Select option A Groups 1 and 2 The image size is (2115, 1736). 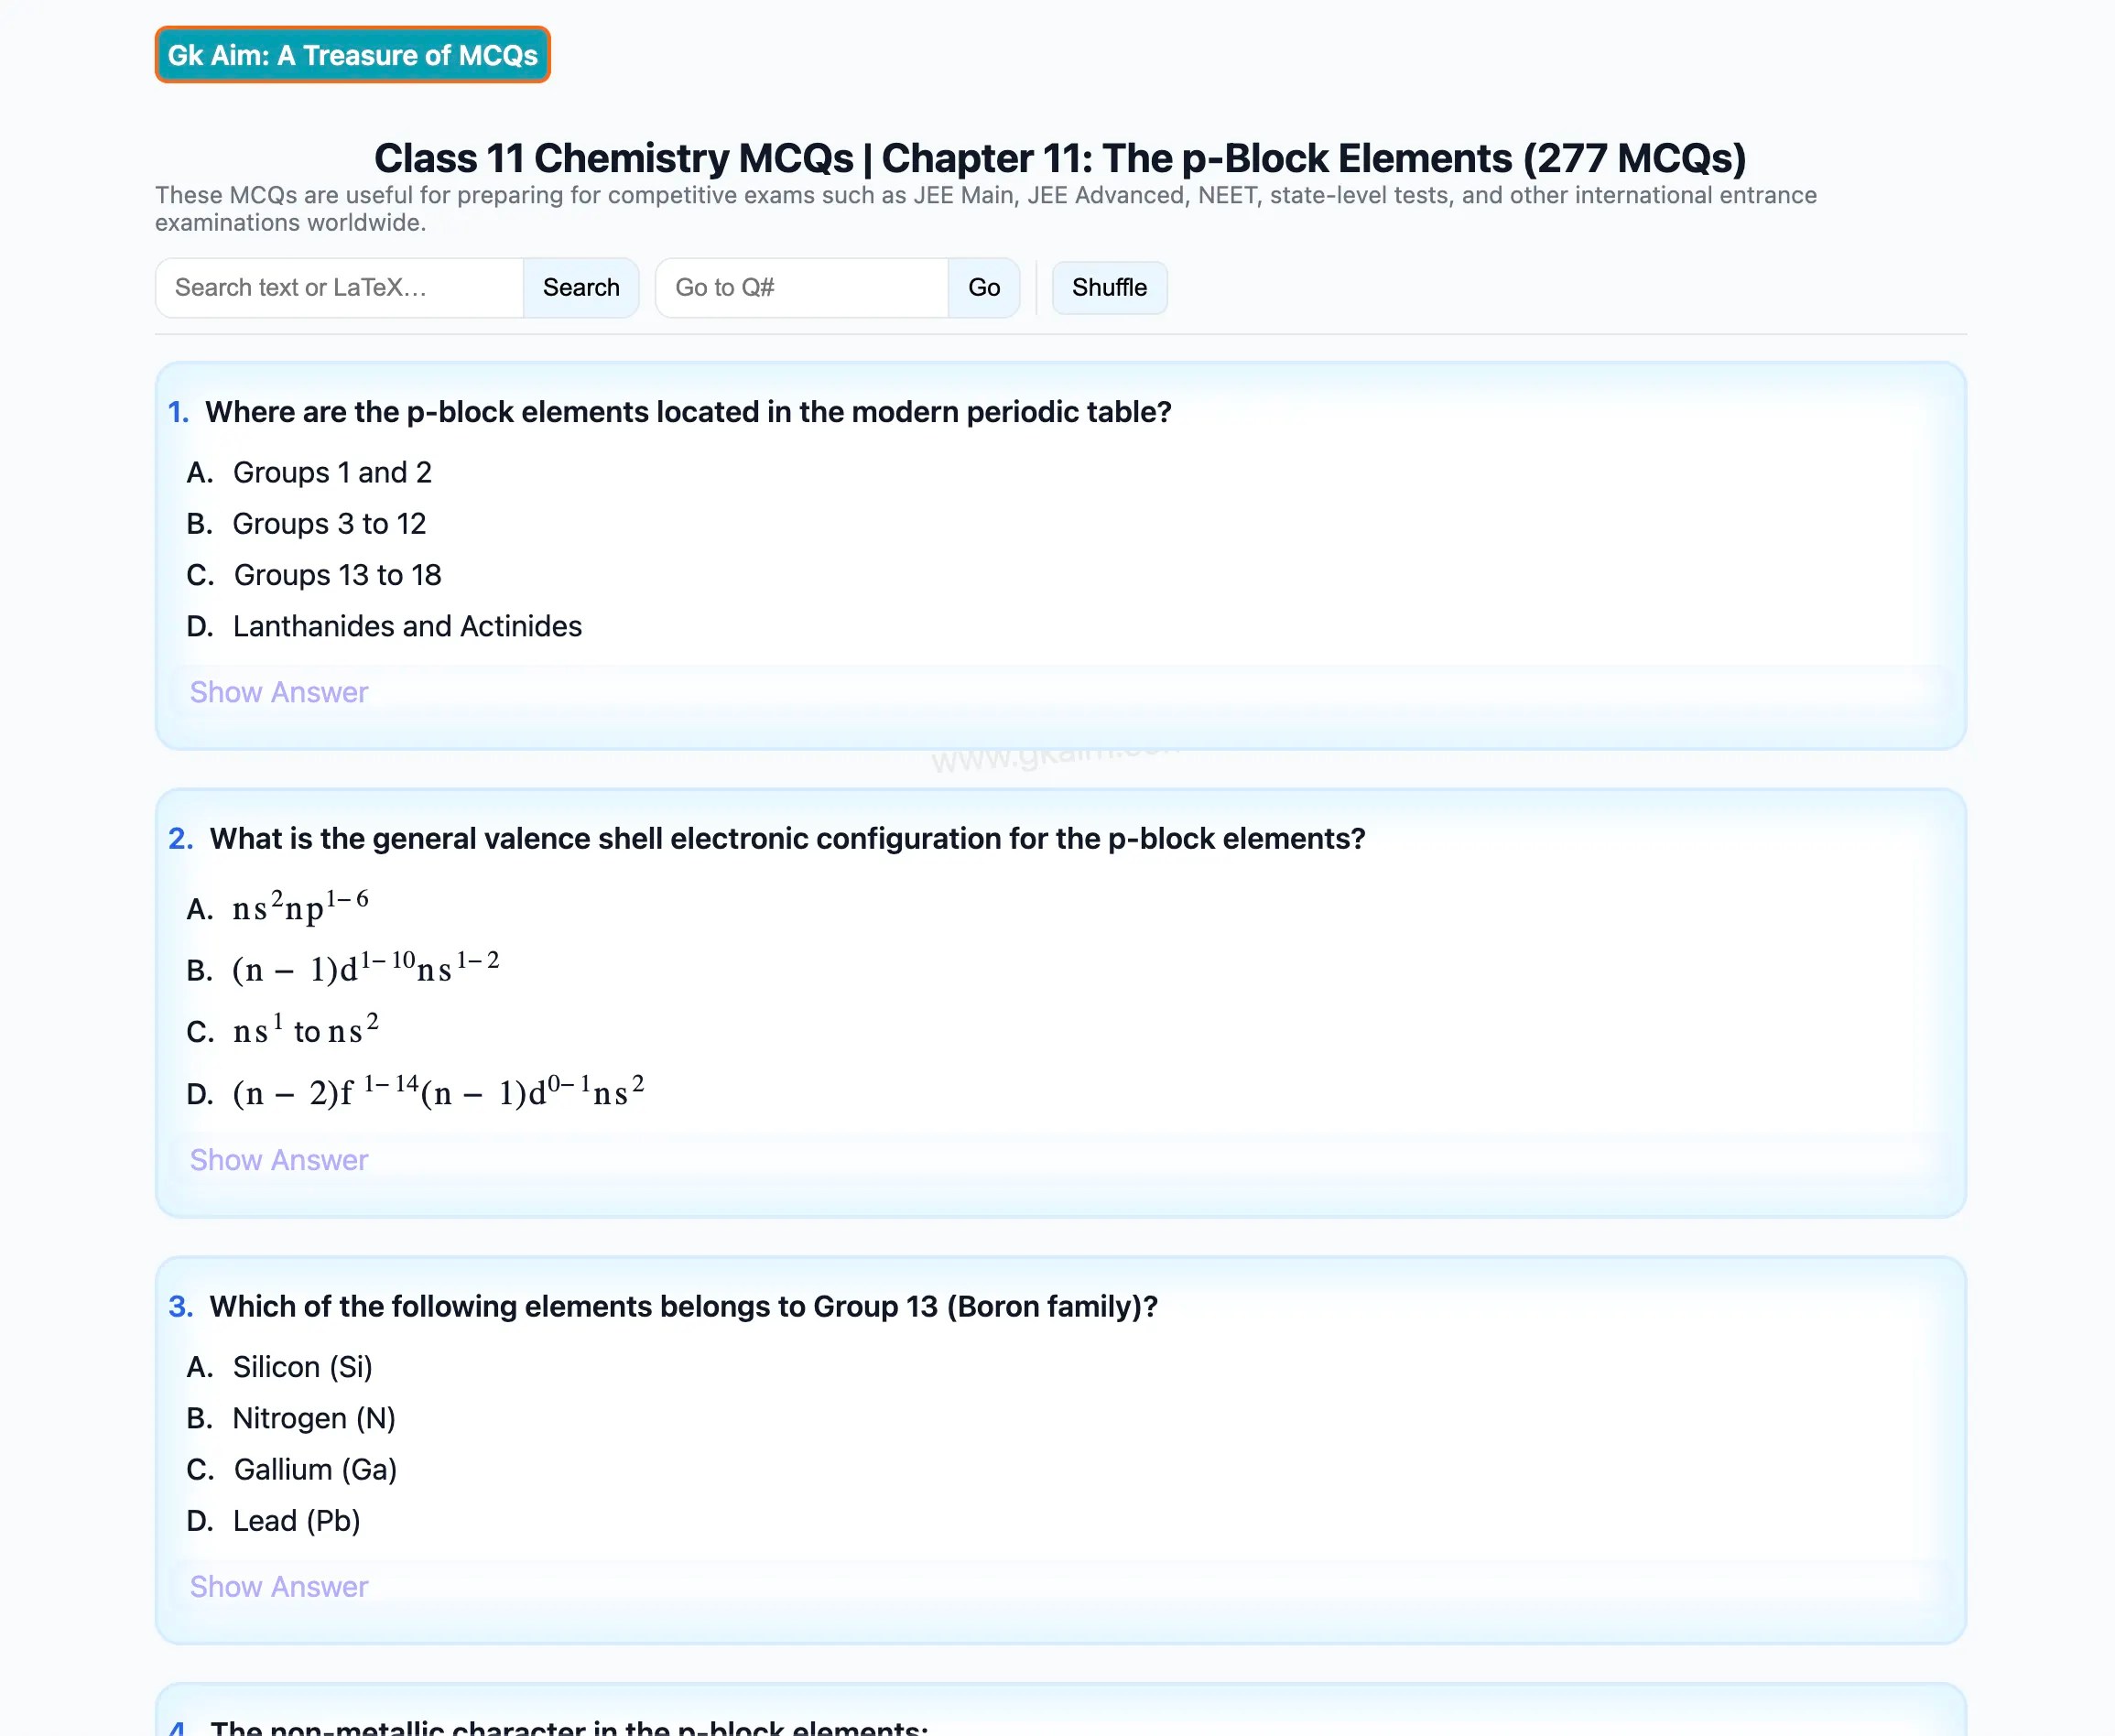331,472
